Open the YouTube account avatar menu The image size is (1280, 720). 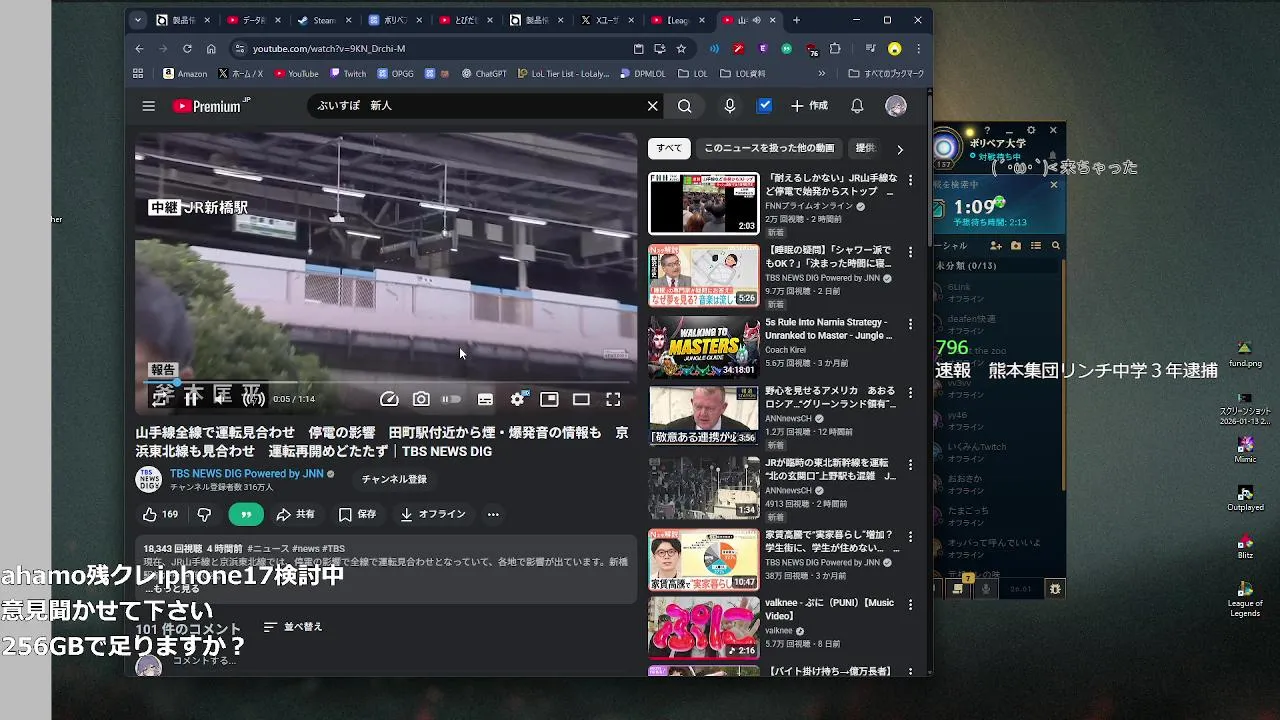[896, 106]
